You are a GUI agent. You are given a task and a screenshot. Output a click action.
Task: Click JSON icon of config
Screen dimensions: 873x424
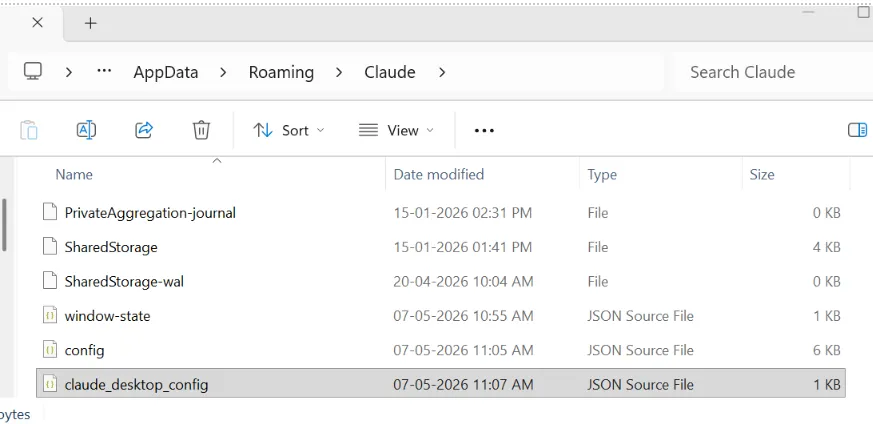click(x=50, y=350)
